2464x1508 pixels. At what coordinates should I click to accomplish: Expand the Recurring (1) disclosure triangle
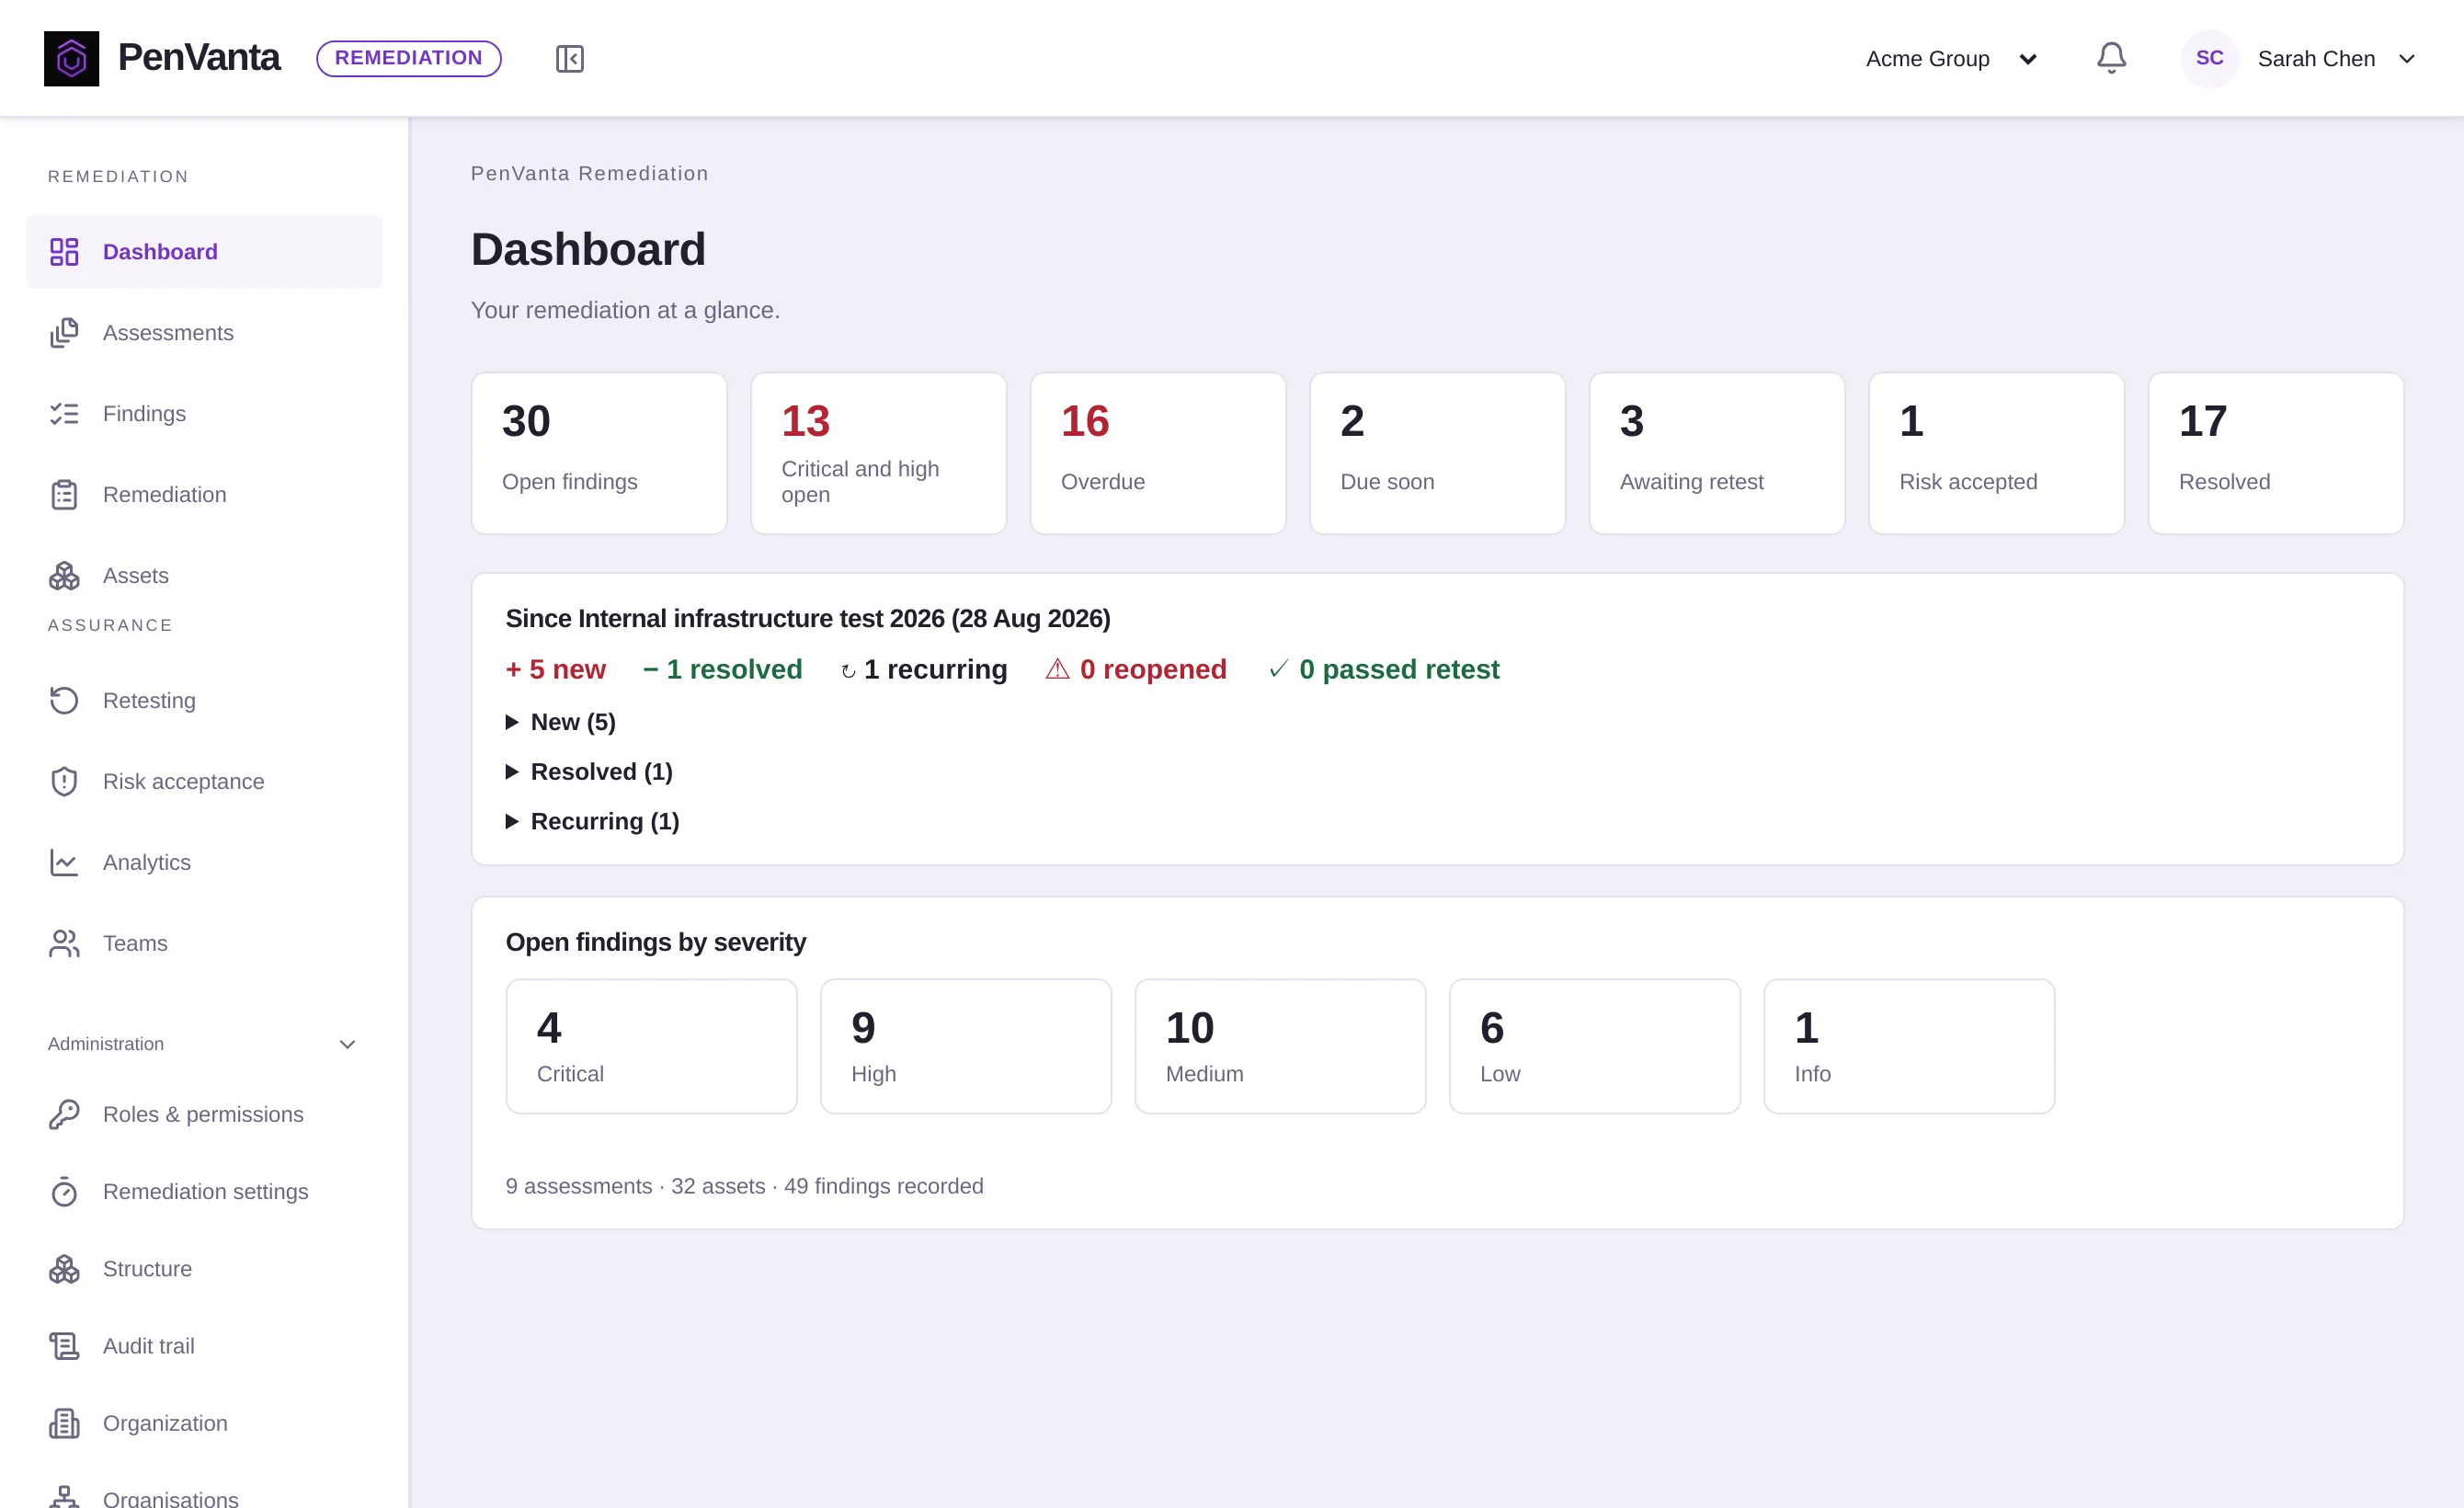pos(512,822)
